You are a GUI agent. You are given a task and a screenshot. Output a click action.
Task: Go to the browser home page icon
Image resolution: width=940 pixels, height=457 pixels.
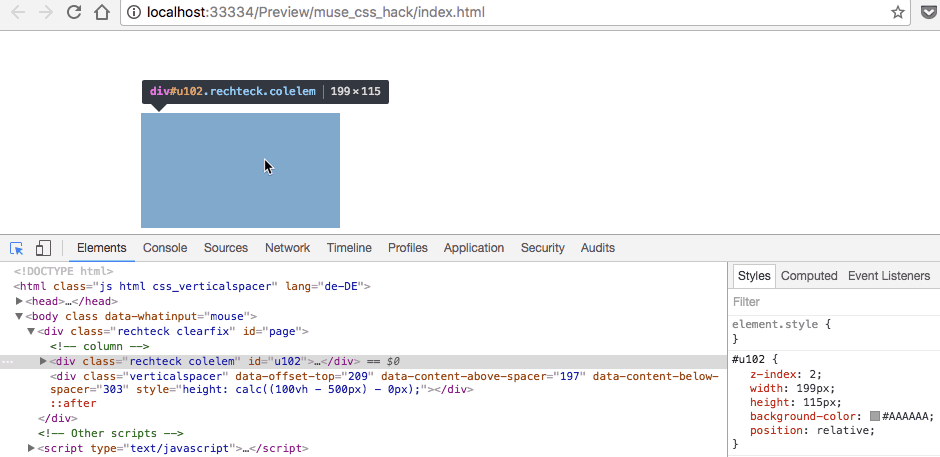(103, 12)
